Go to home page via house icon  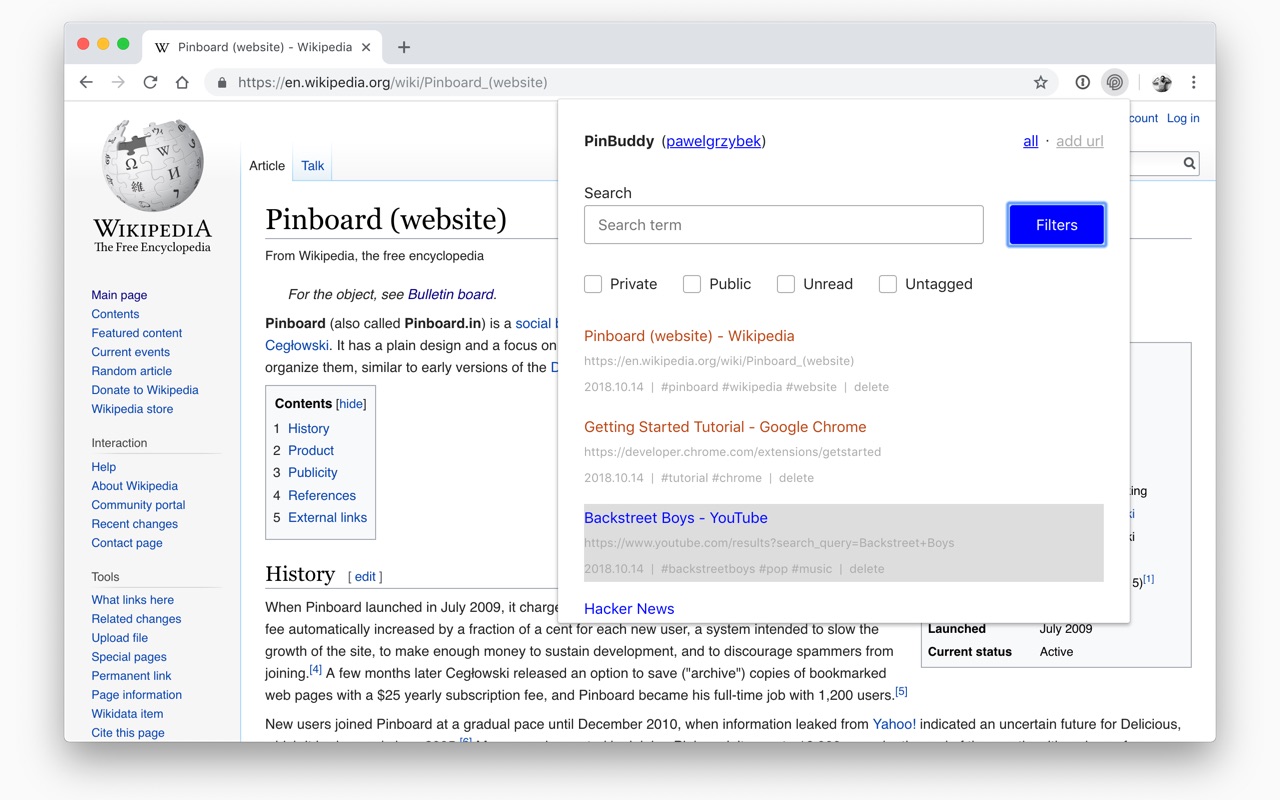(182, 82)
